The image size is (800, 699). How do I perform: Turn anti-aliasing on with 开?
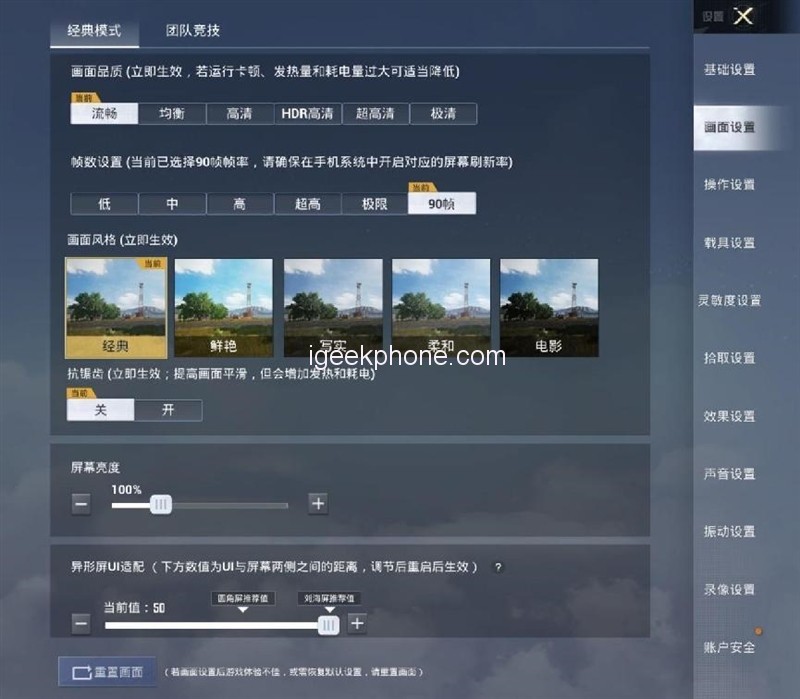click(x=168, y=410)
